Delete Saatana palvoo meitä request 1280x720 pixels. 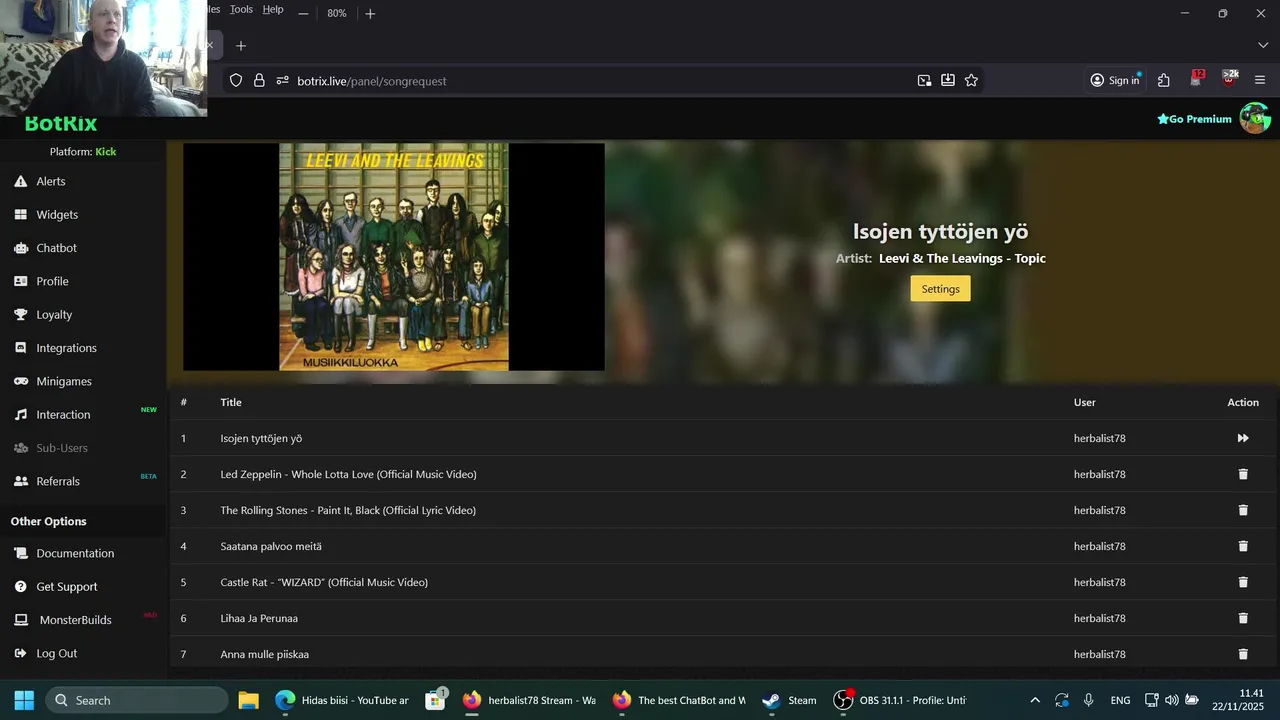click(1243, 546)
